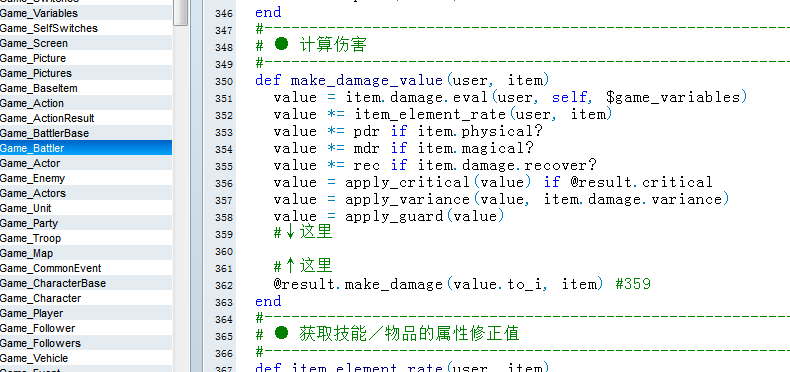Click the mdr if item.magical? line
This screenshot has height=372, width=790.
coord(404,148)
